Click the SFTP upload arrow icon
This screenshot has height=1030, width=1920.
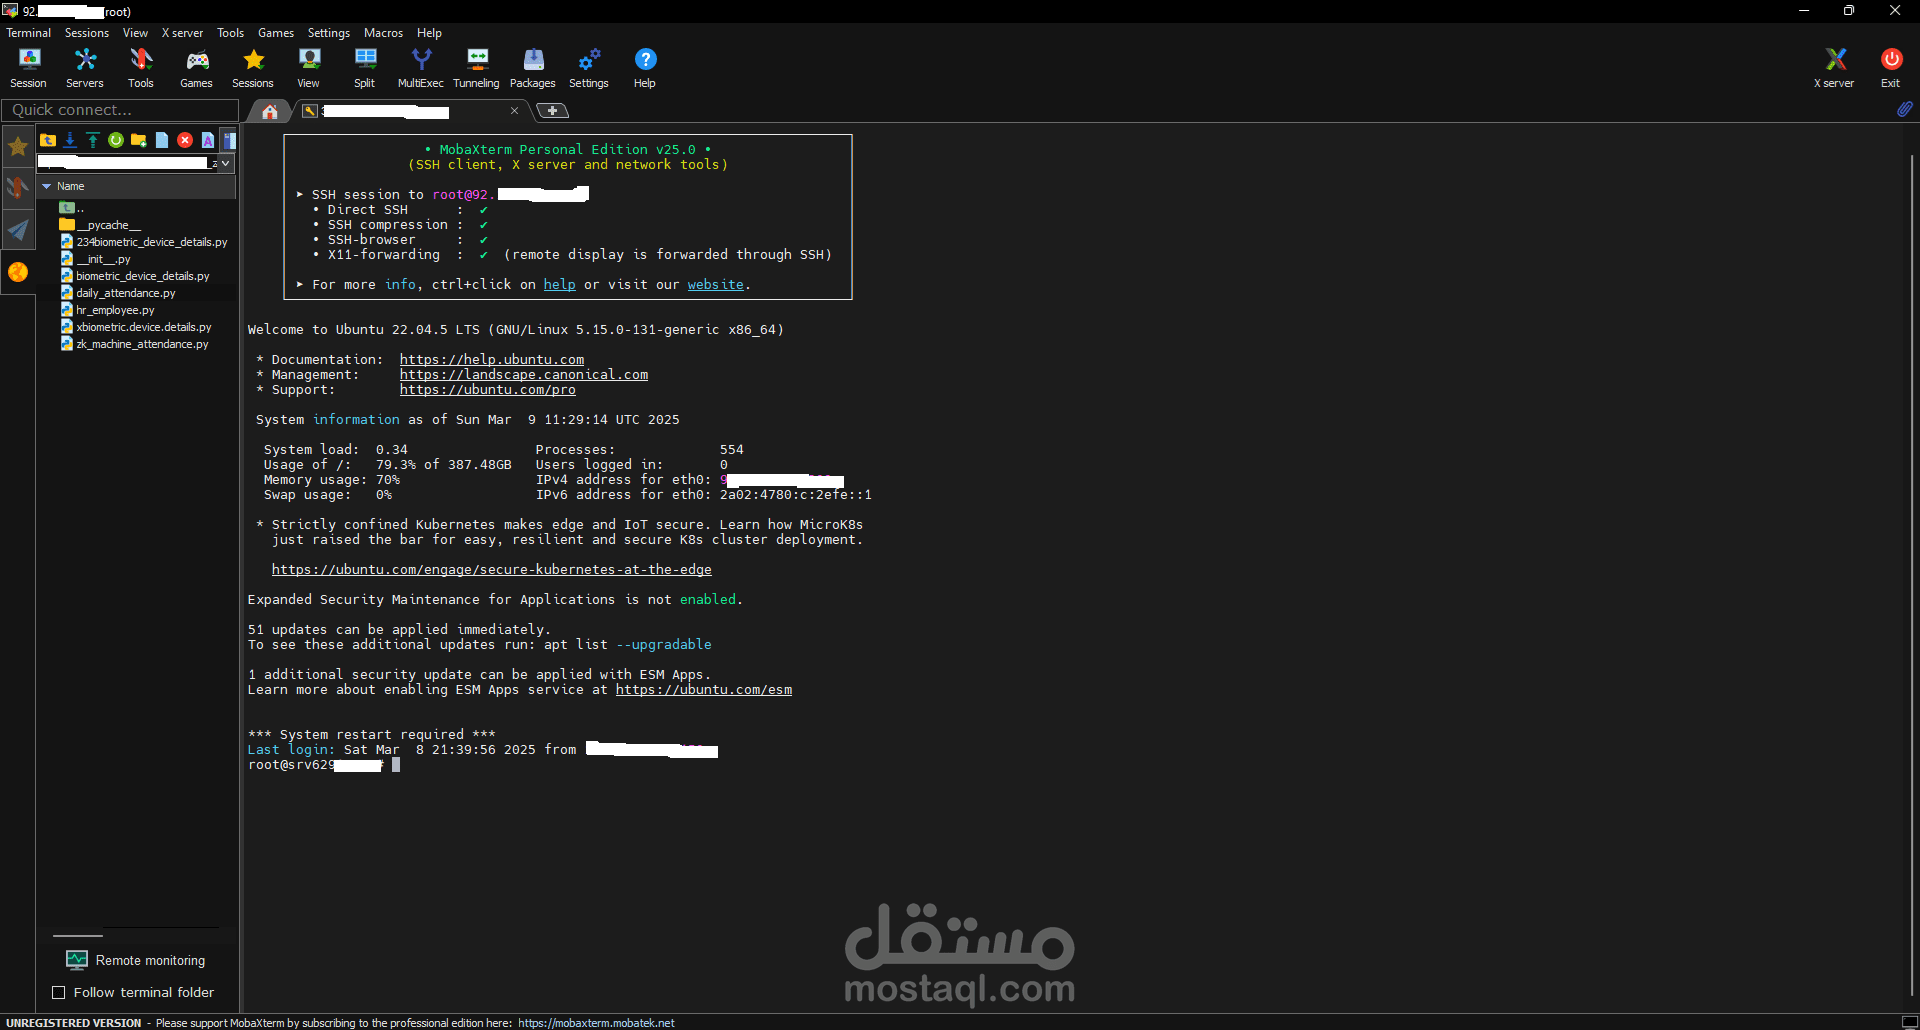93,140
